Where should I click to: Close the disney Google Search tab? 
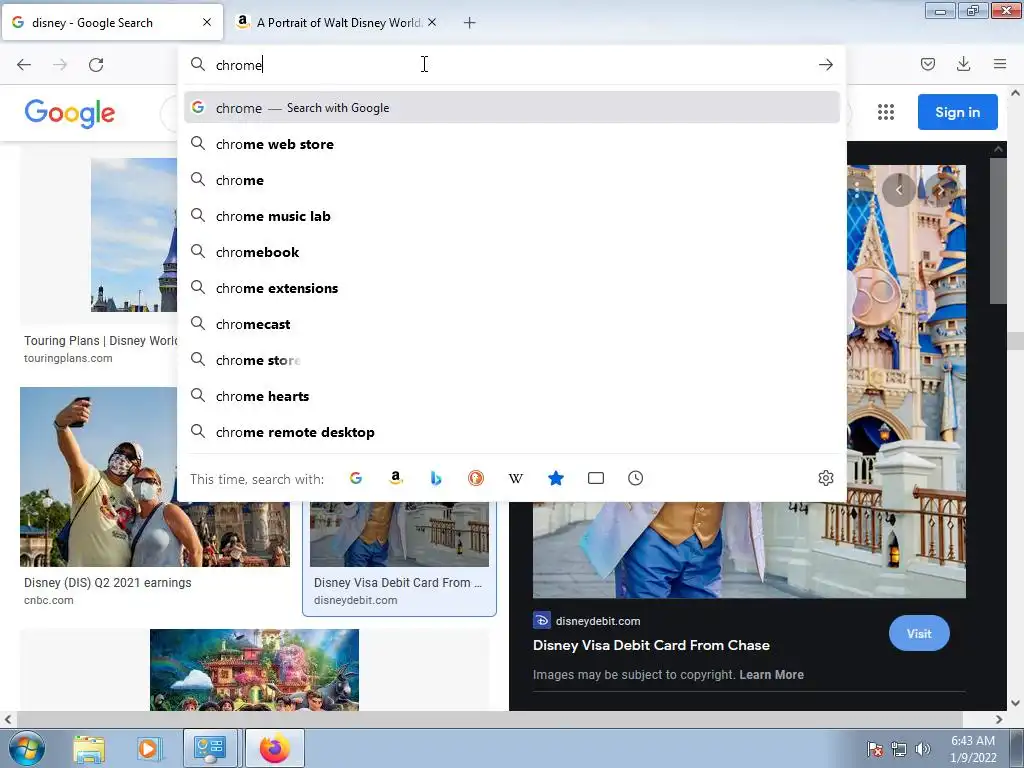(207, 22)
